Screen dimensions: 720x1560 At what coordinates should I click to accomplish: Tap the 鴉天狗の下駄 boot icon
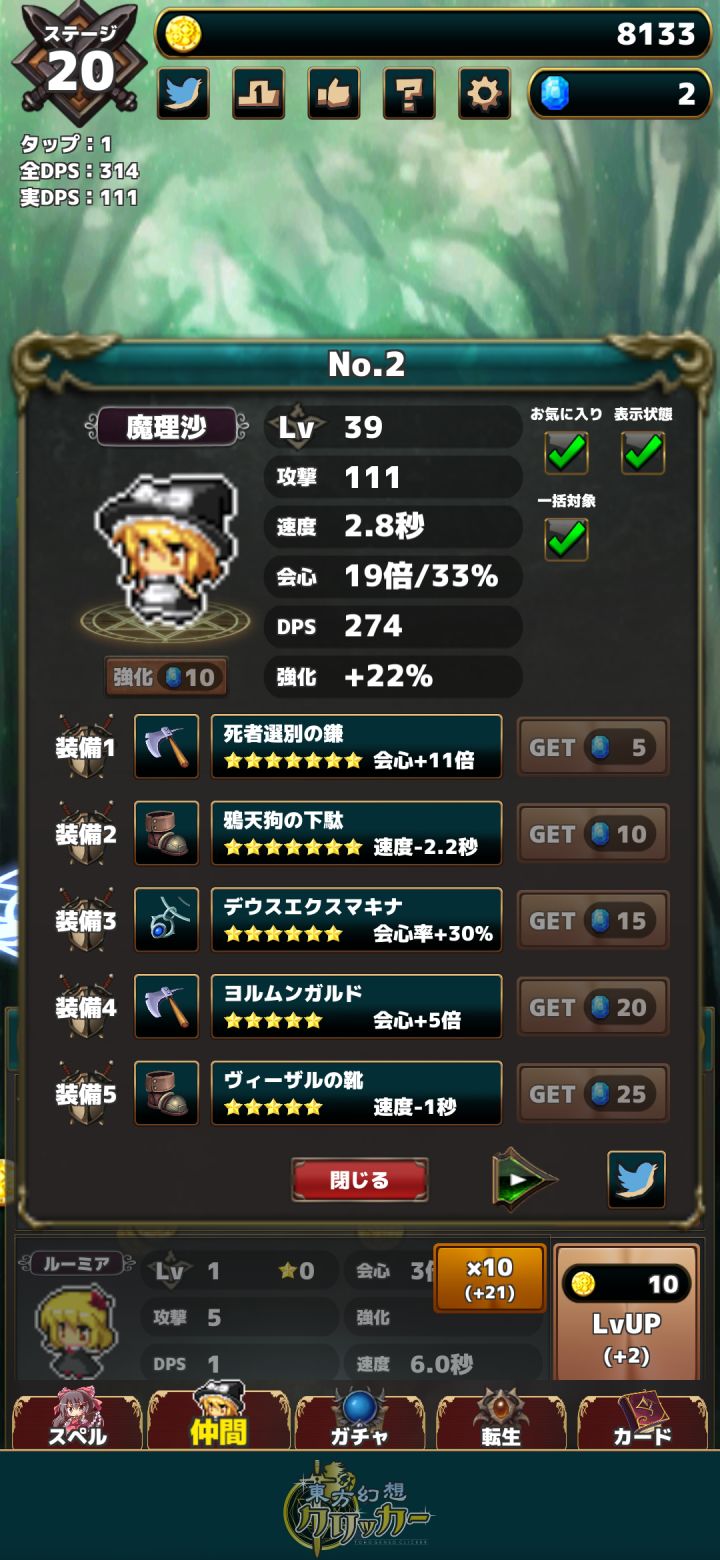click(166, 833)
